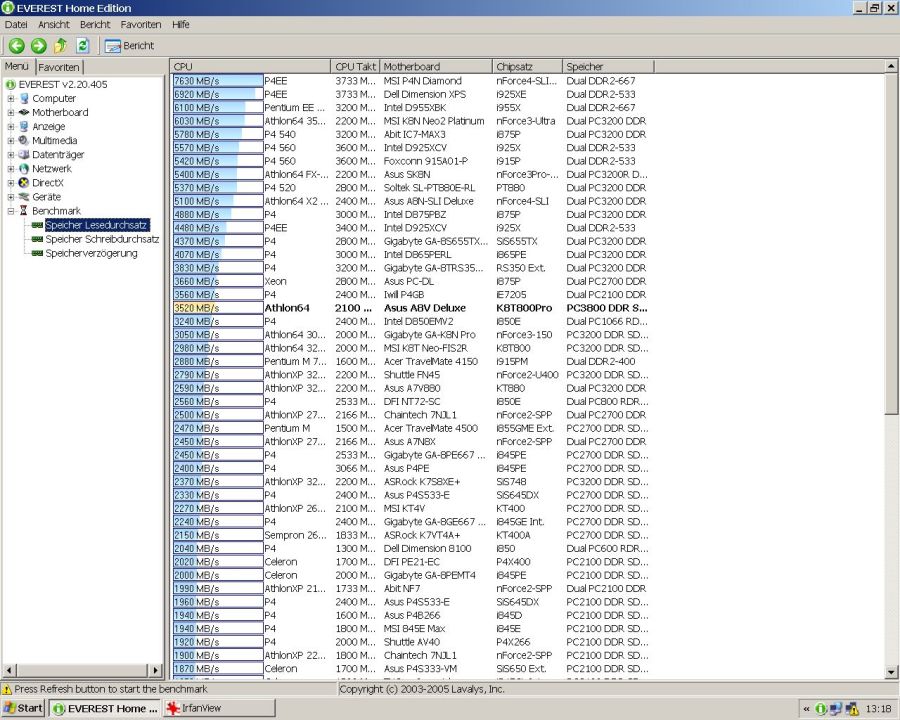Screen dimensions: 900x720
Task: Open the Bericht menu
Action: (95, 25)
